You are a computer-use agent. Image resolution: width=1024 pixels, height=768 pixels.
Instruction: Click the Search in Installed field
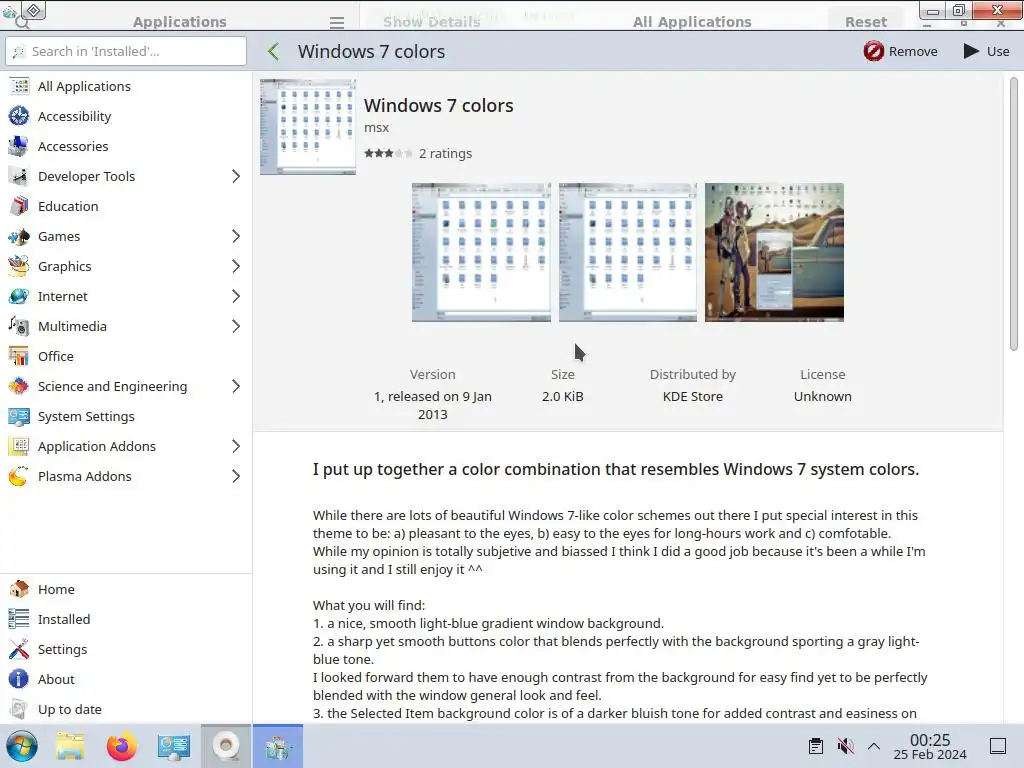126,51
